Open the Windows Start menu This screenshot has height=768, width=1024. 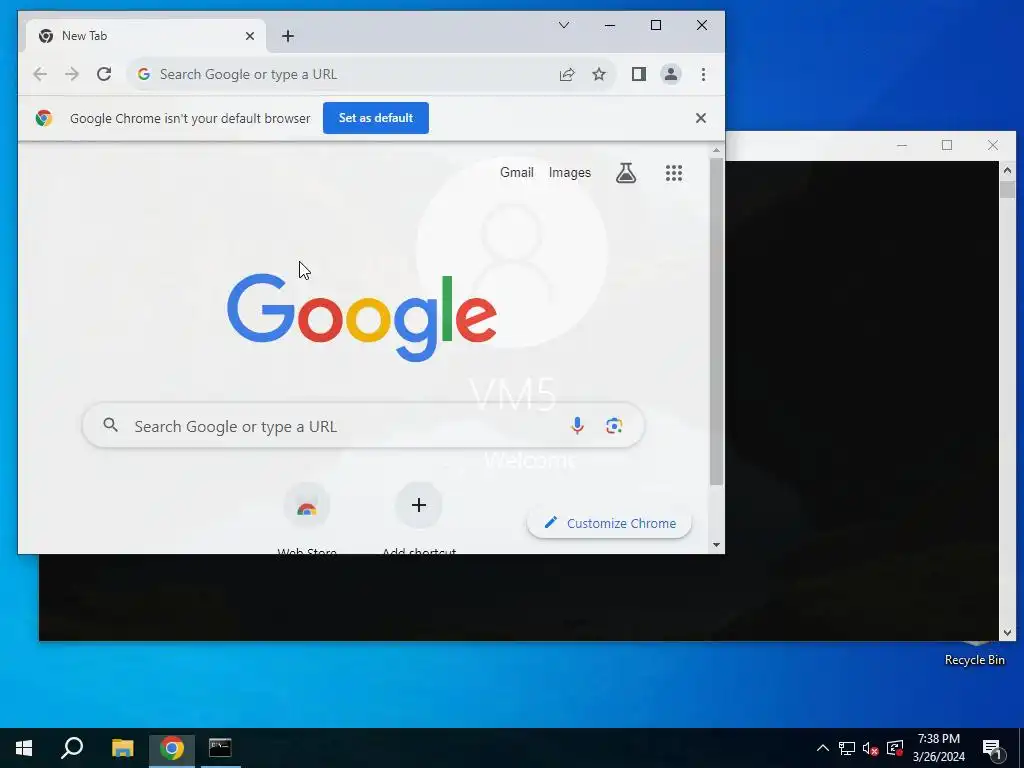point(24,748)
